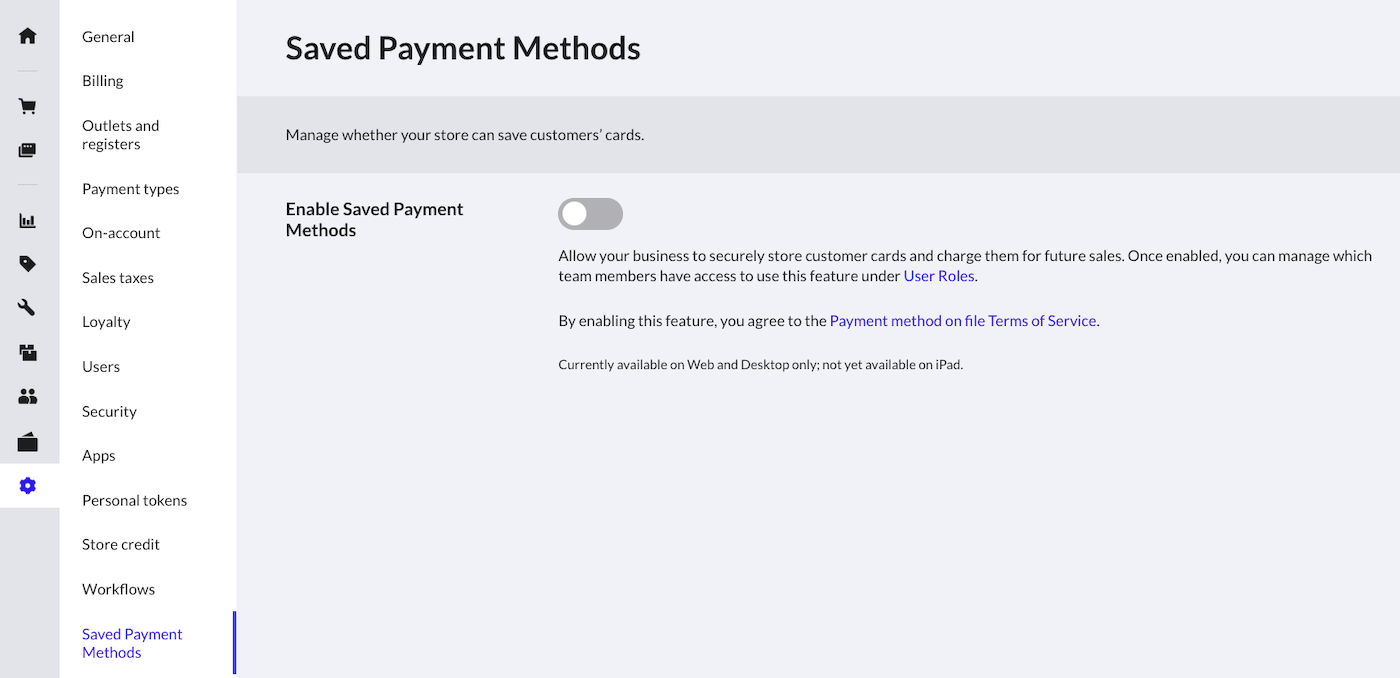This screenshot has height=678, width=1400.
Task: Select the register icon in the sidebar
Action: [27, 149]
